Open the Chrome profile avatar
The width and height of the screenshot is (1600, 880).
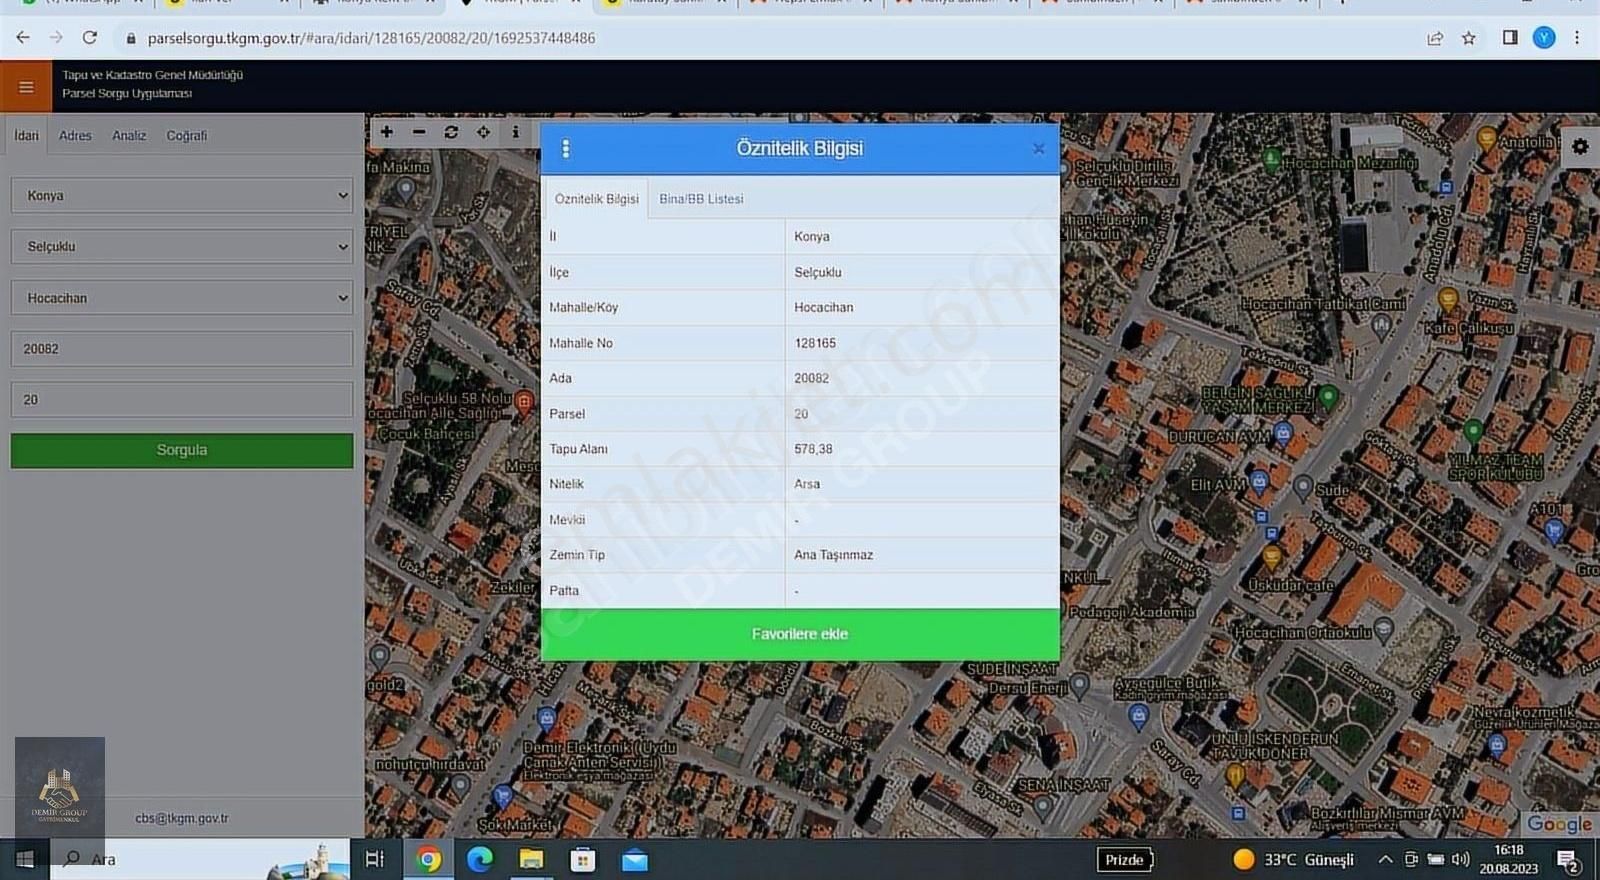tap(1544, 38)
